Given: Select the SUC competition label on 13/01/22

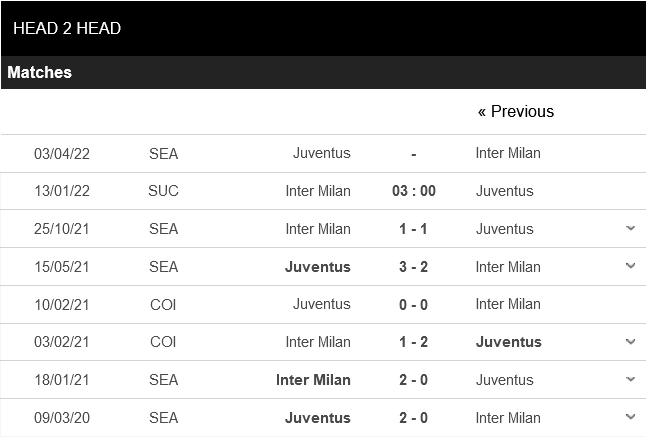Looking at the screenshot, I should (163, 191).
